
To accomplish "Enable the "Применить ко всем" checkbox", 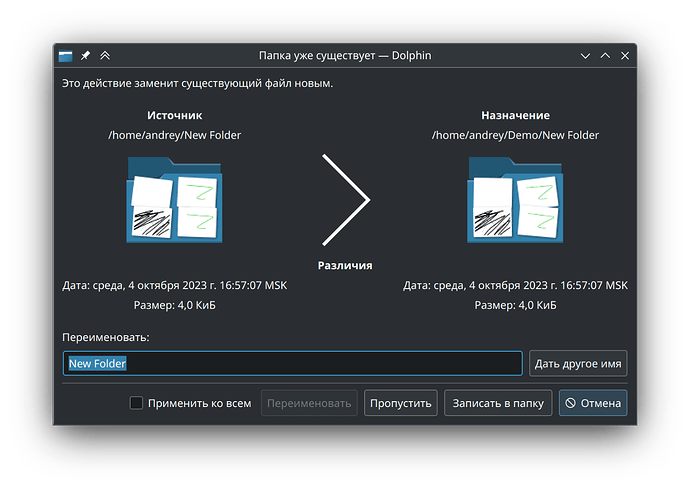I will tap(136, 403).
